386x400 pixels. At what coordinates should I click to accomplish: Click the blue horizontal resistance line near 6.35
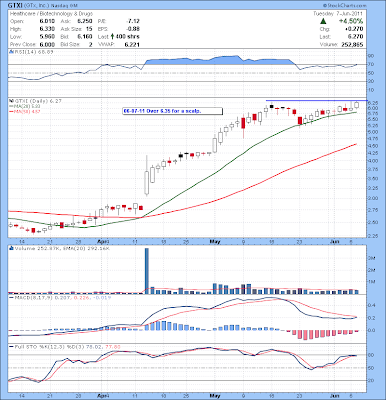coord(317,100)
